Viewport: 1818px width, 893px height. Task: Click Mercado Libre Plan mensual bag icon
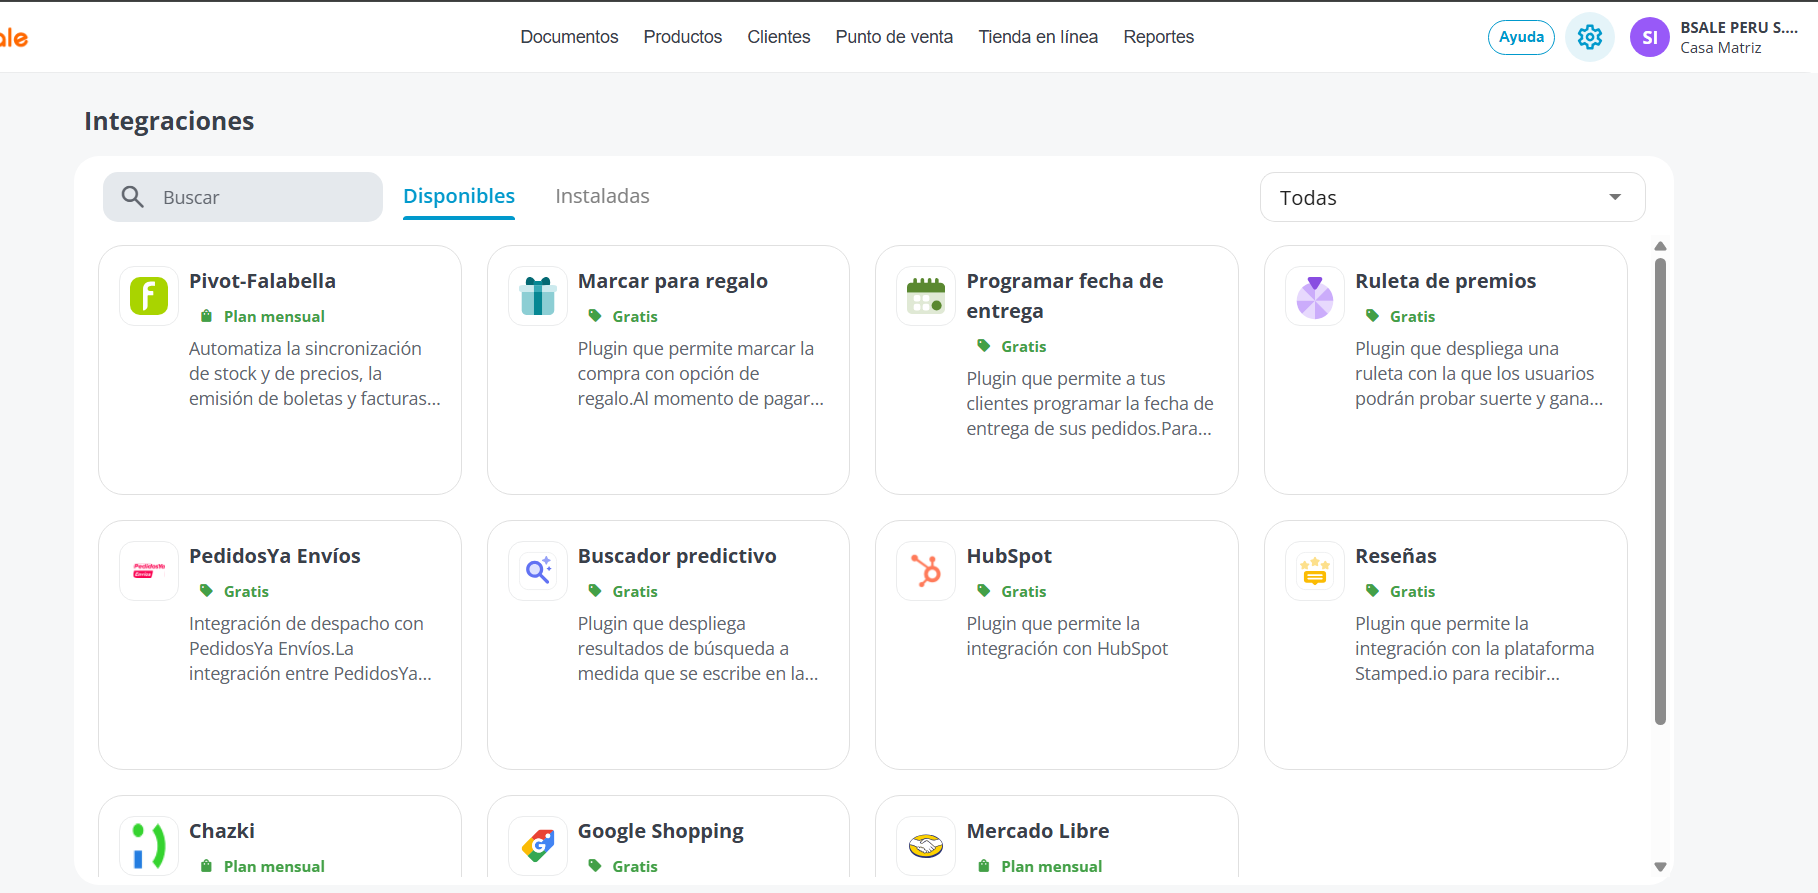tap(983, 866)
